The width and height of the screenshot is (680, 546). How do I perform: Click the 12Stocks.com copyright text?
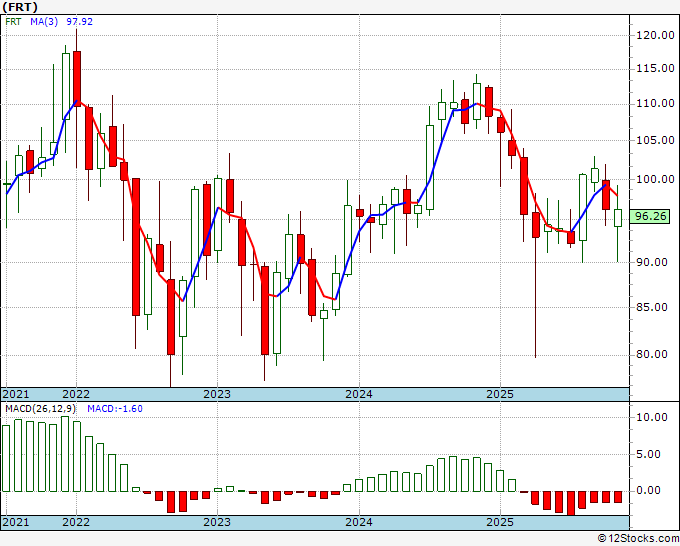click(638, 539)
